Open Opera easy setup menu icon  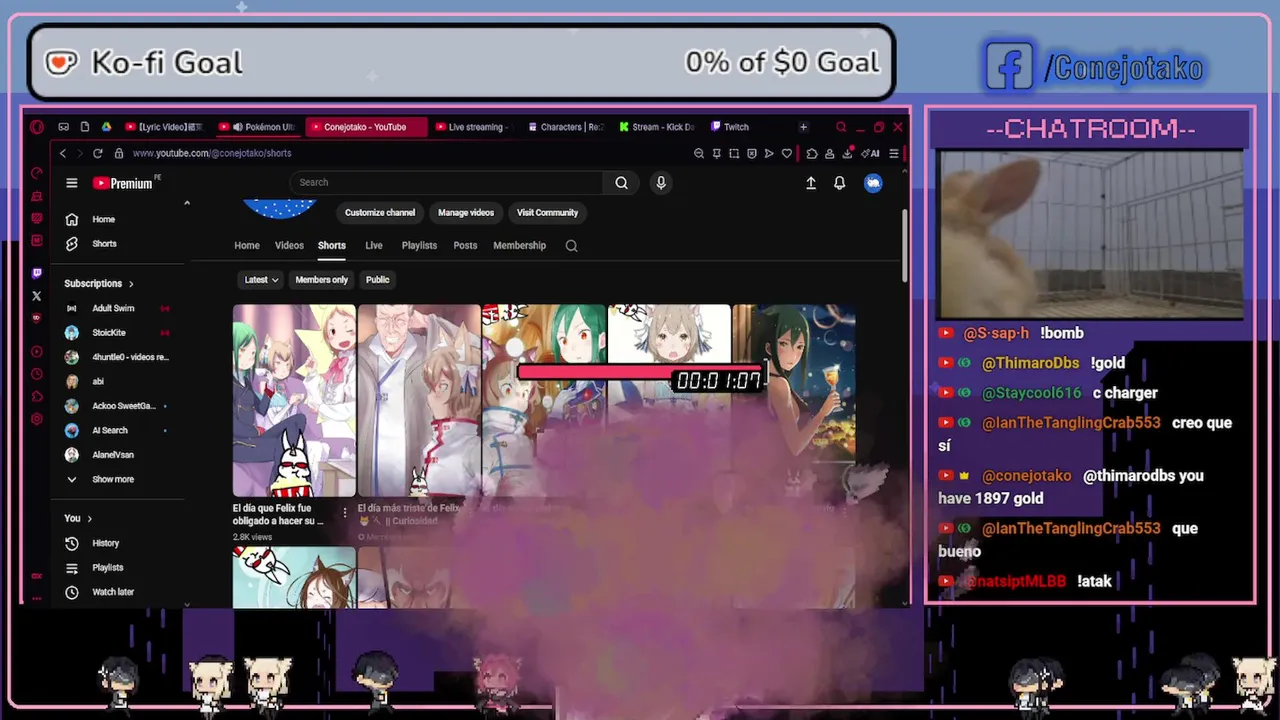(x=894, y=153)
